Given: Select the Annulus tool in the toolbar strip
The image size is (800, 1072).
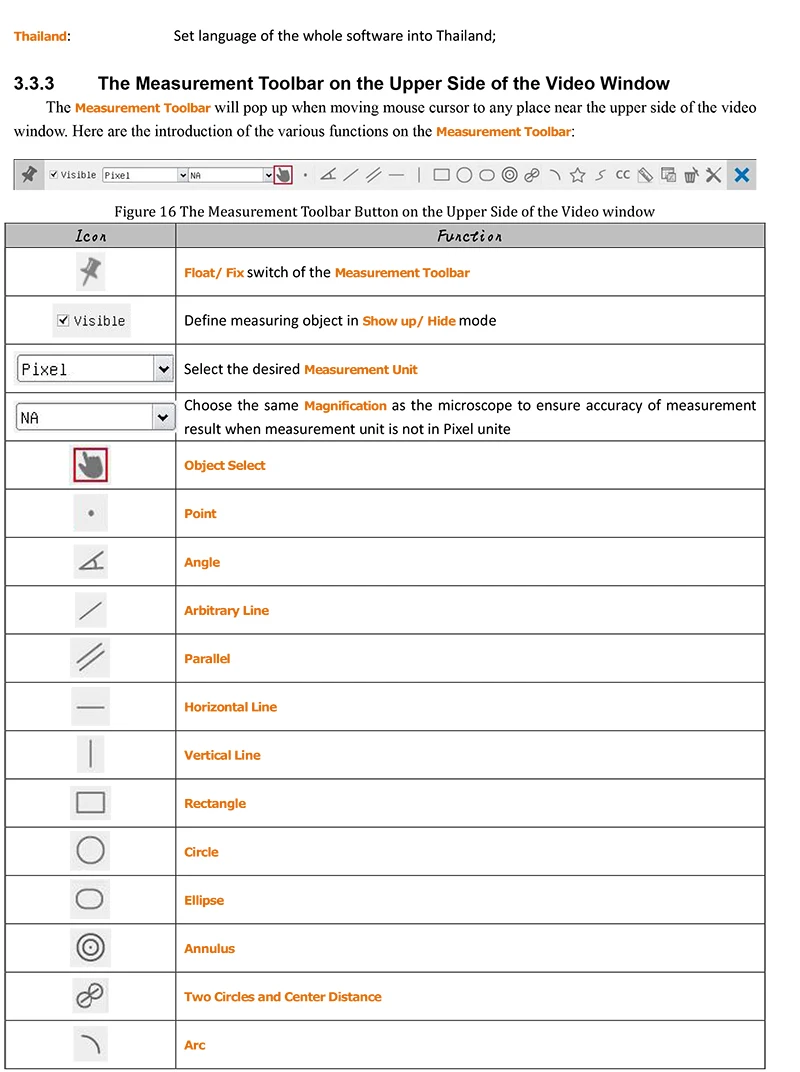Looking at the screenshot, I should click(x=509, y=175).
